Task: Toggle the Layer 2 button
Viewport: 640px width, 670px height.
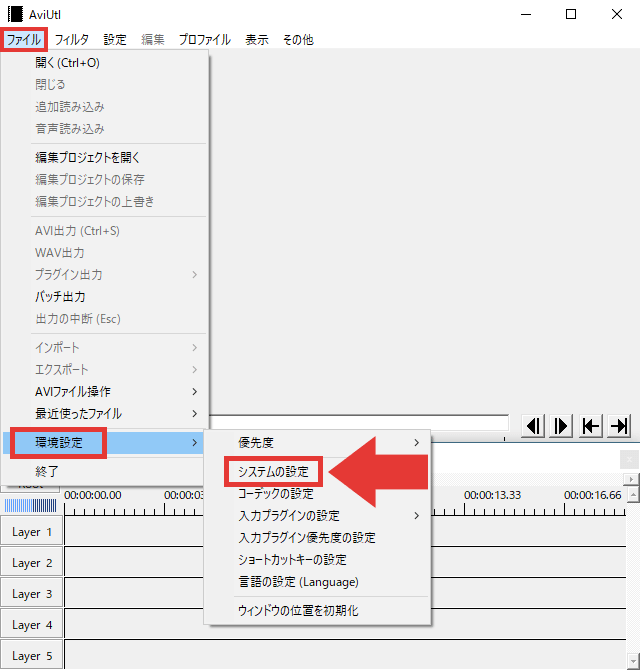Action: tap(32, 562)
